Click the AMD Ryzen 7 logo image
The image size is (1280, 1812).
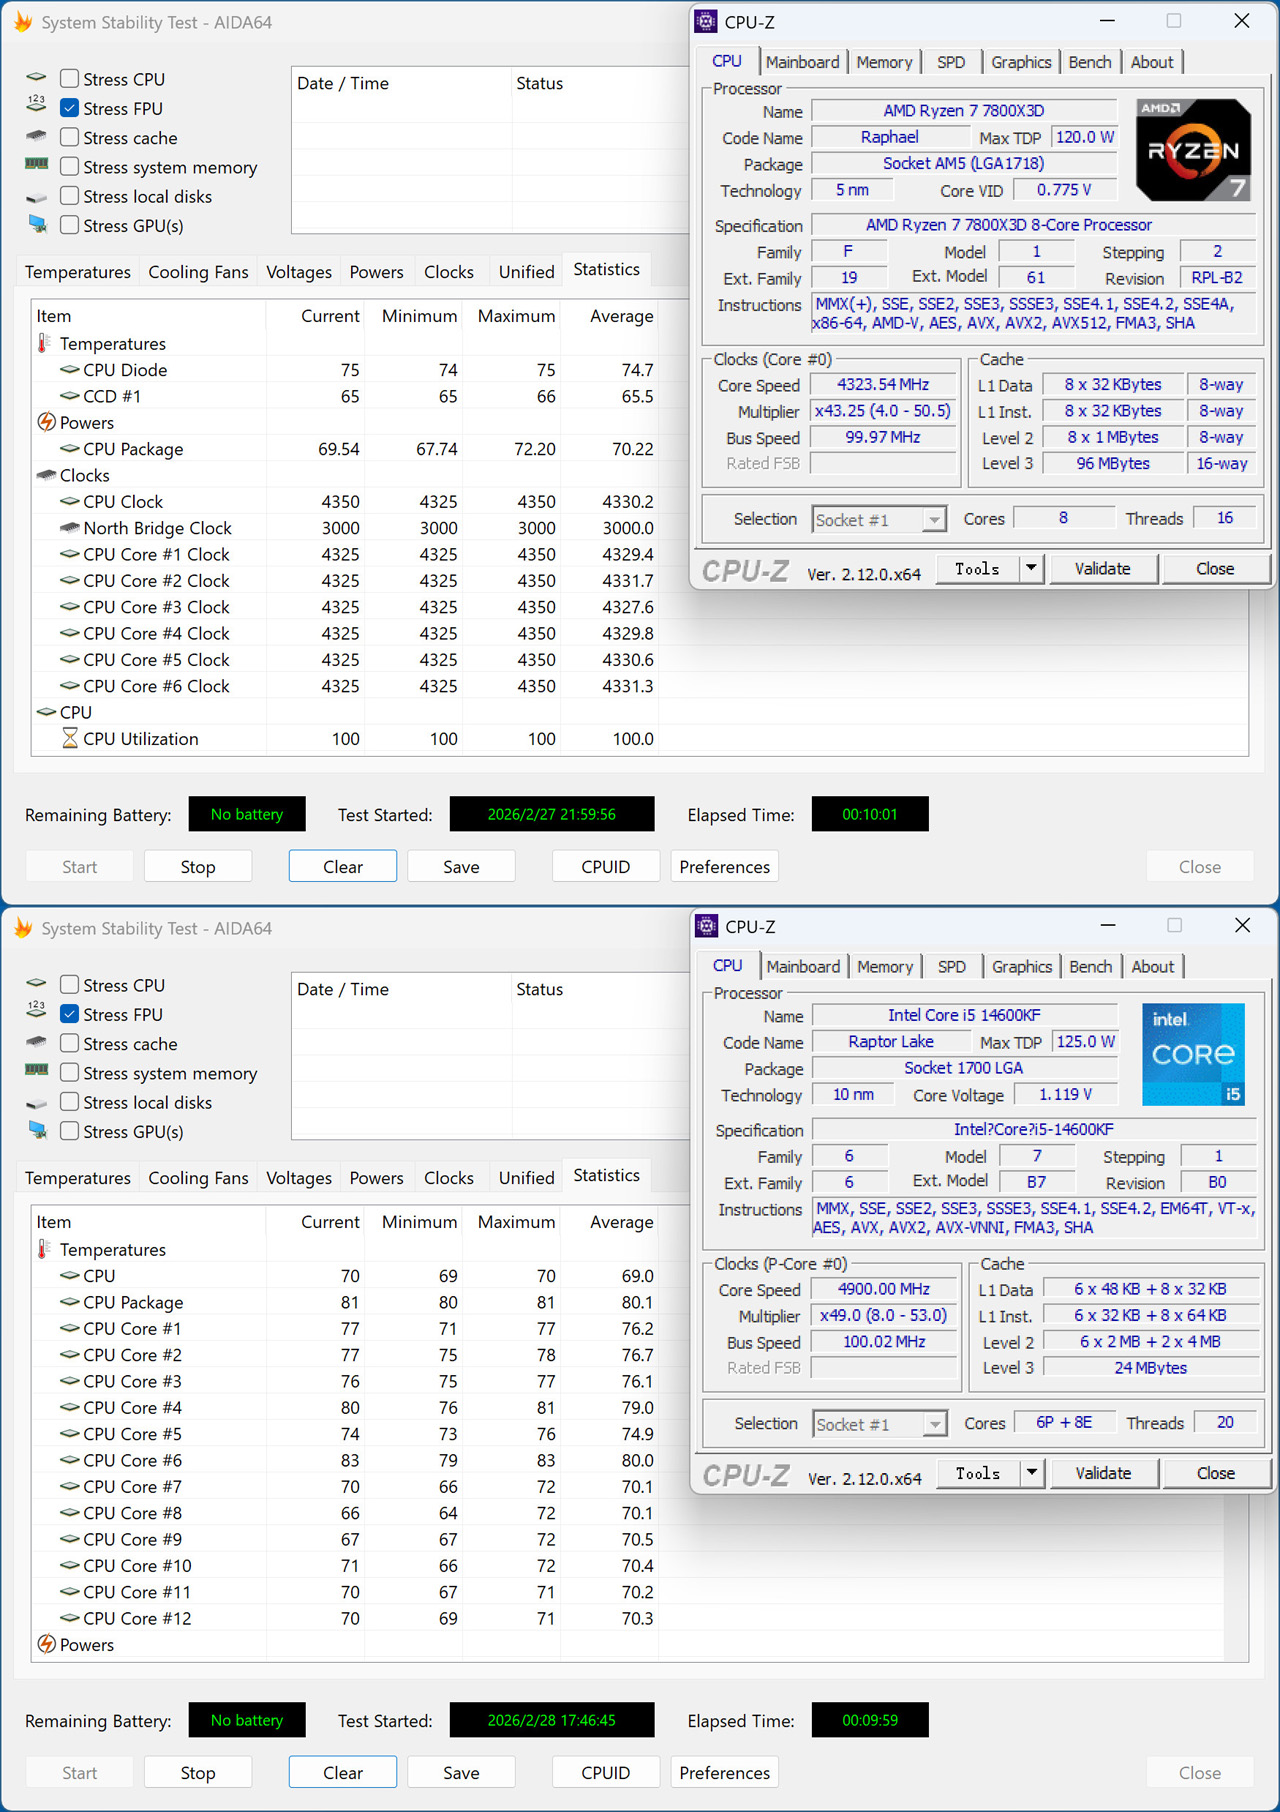1193,149
